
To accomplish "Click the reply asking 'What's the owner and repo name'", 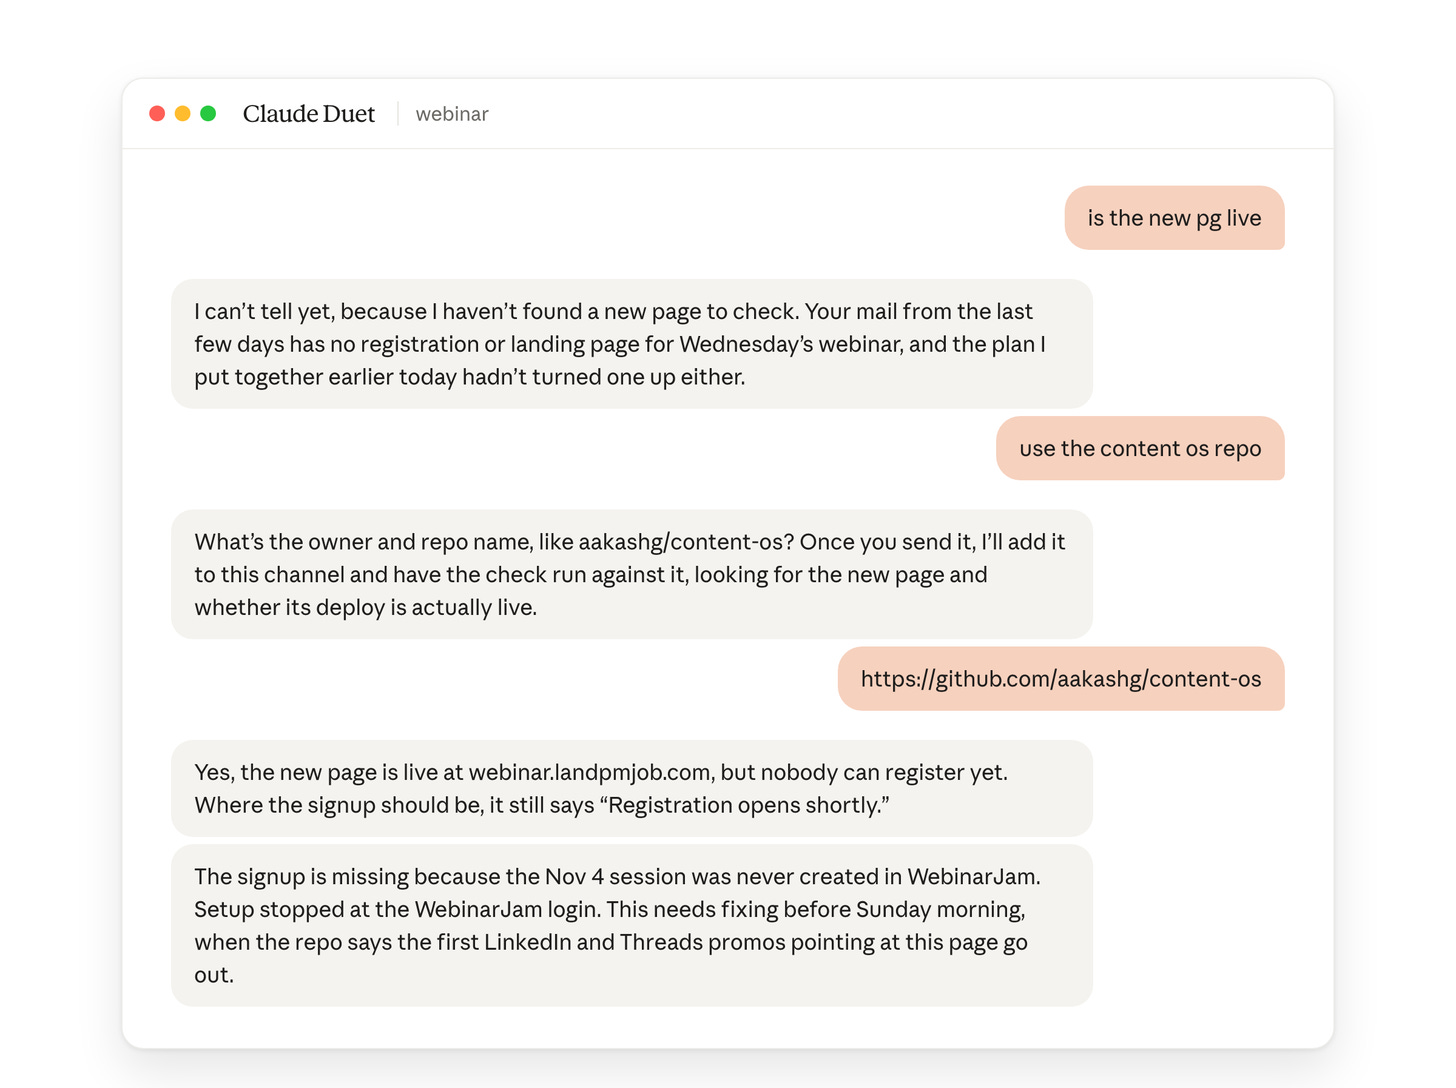I will click(632, 574).
